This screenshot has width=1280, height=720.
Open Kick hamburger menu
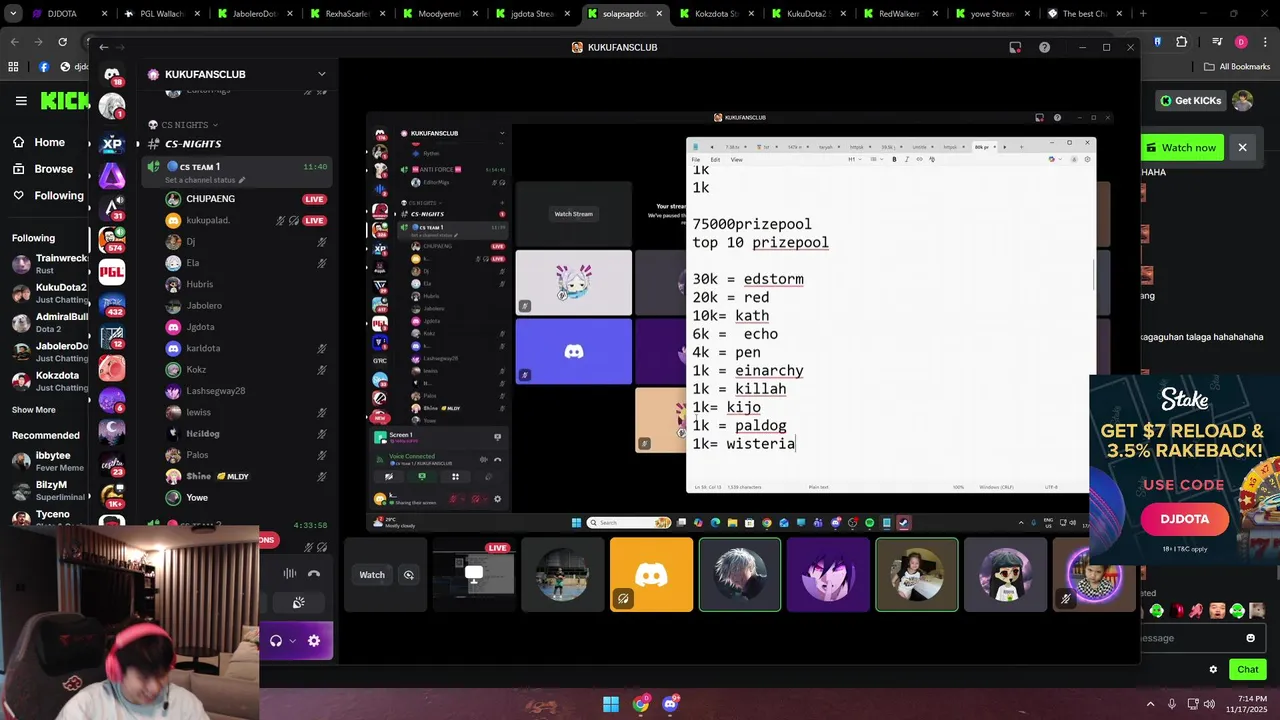21,101
